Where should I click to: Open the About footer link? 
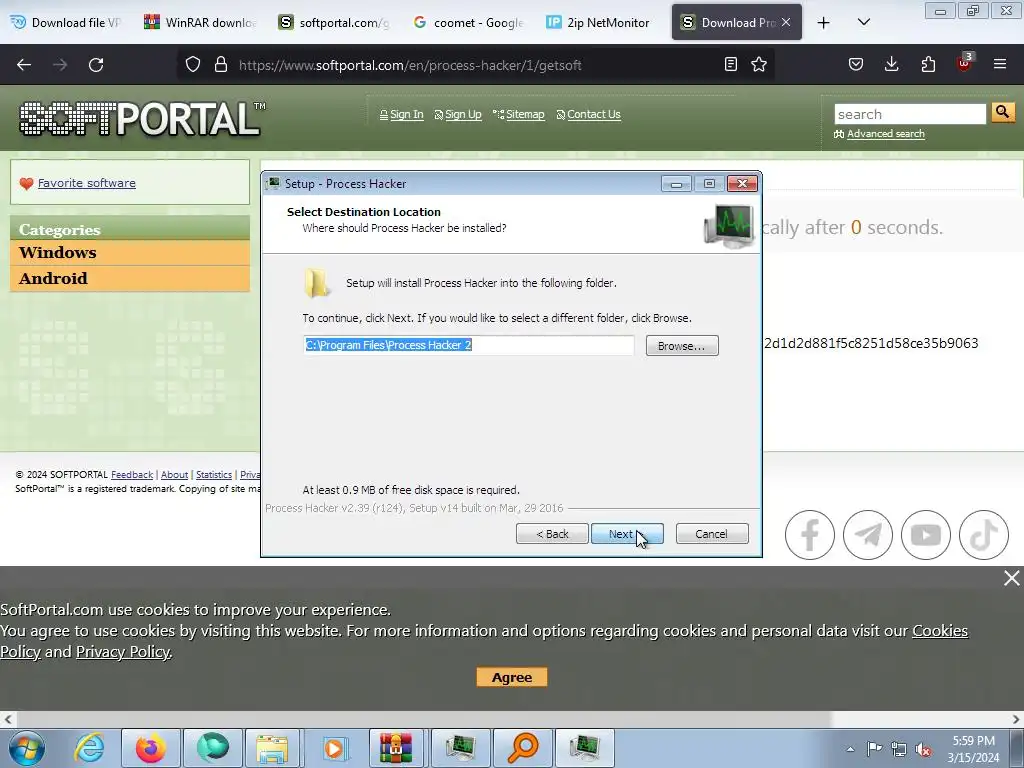174,475
